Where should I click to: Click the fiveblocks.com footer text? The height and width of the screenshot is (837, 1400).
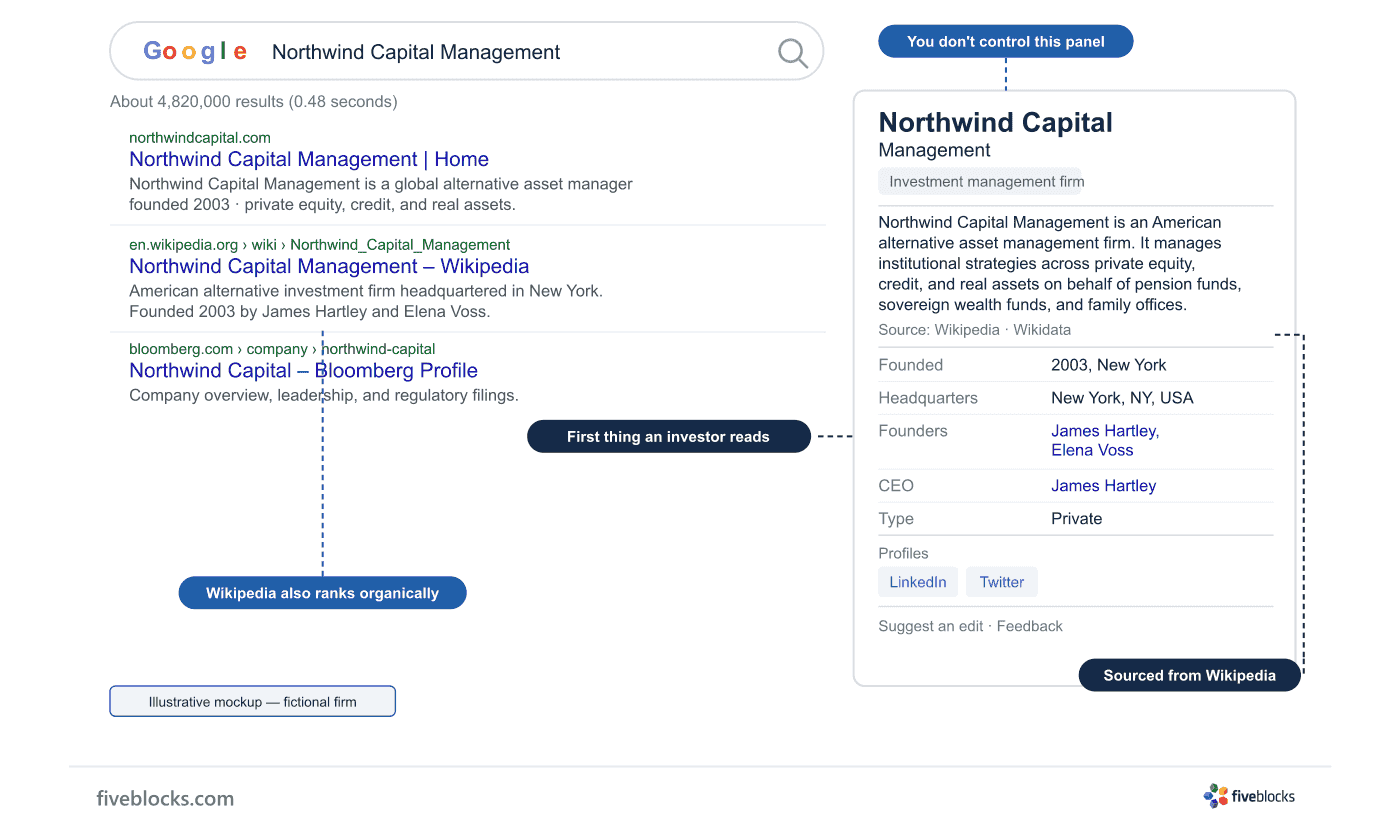pos(165,798)
